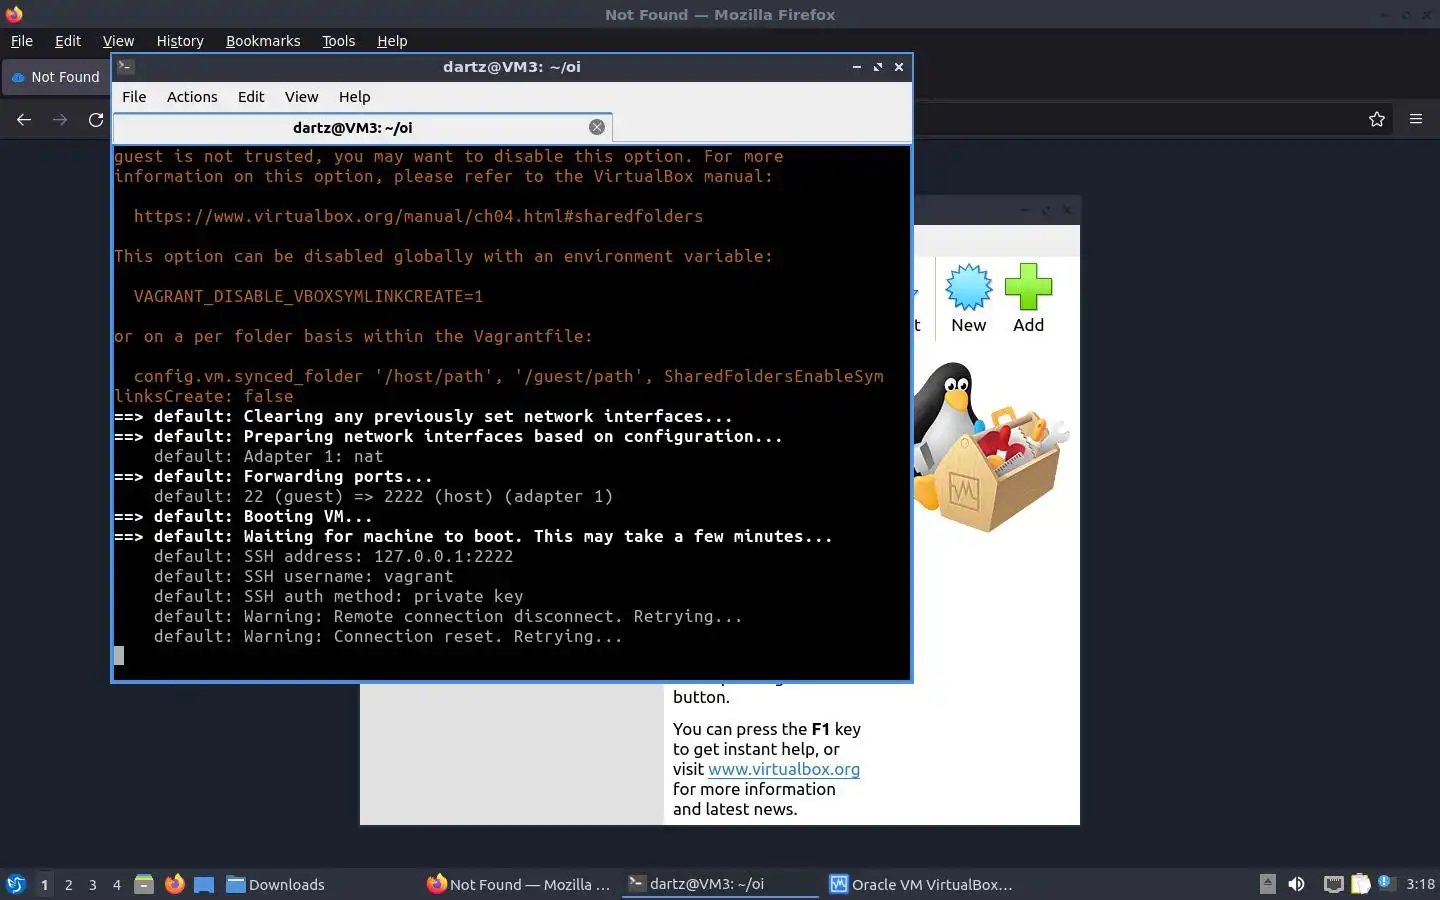The height and width of the screenshot is (900, 1440).
Task: Click the "Forwarding ports..." line
Action: 273,476
